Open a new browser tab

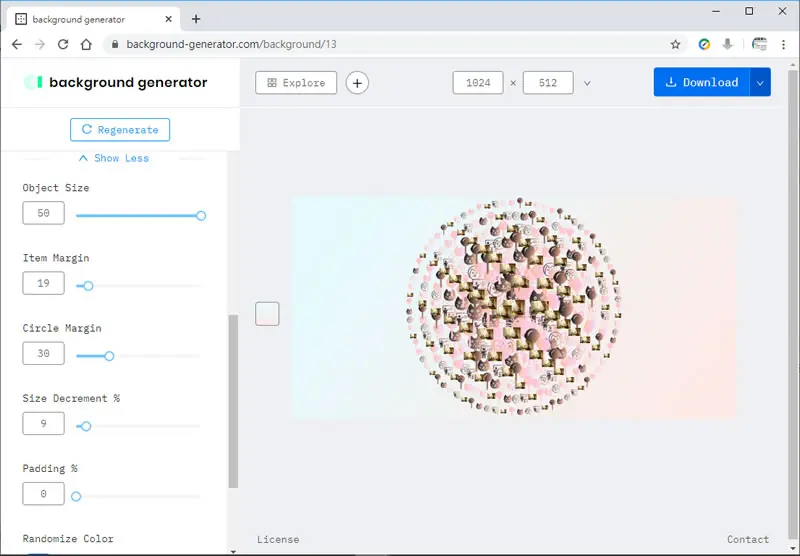coord(196,19)
